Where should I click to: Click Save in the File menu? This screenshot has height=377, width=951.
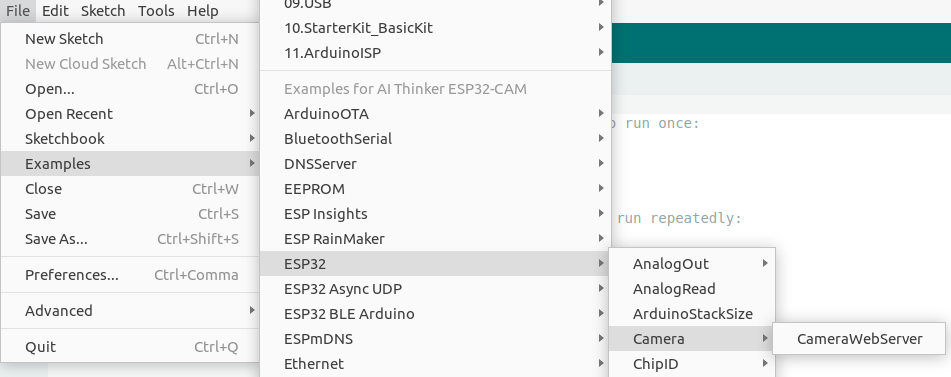click(130, 214)
